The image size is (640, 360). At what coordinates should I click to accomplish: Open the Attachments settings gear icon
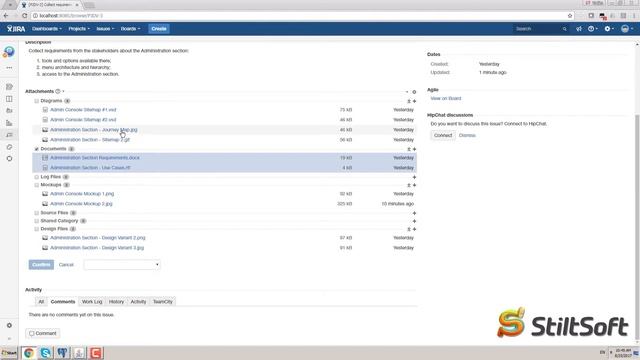pos(414,92)
